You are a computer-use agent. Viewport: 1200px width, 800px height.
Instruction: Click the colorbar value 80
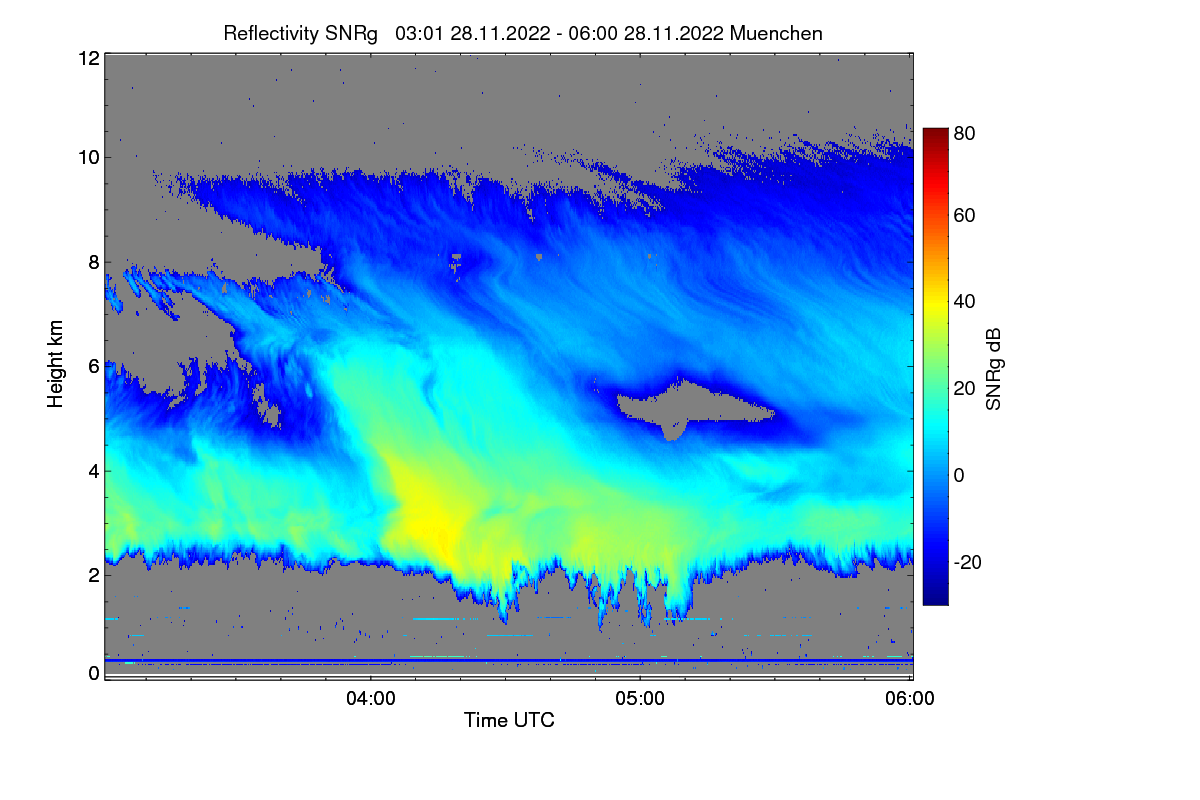965,133
